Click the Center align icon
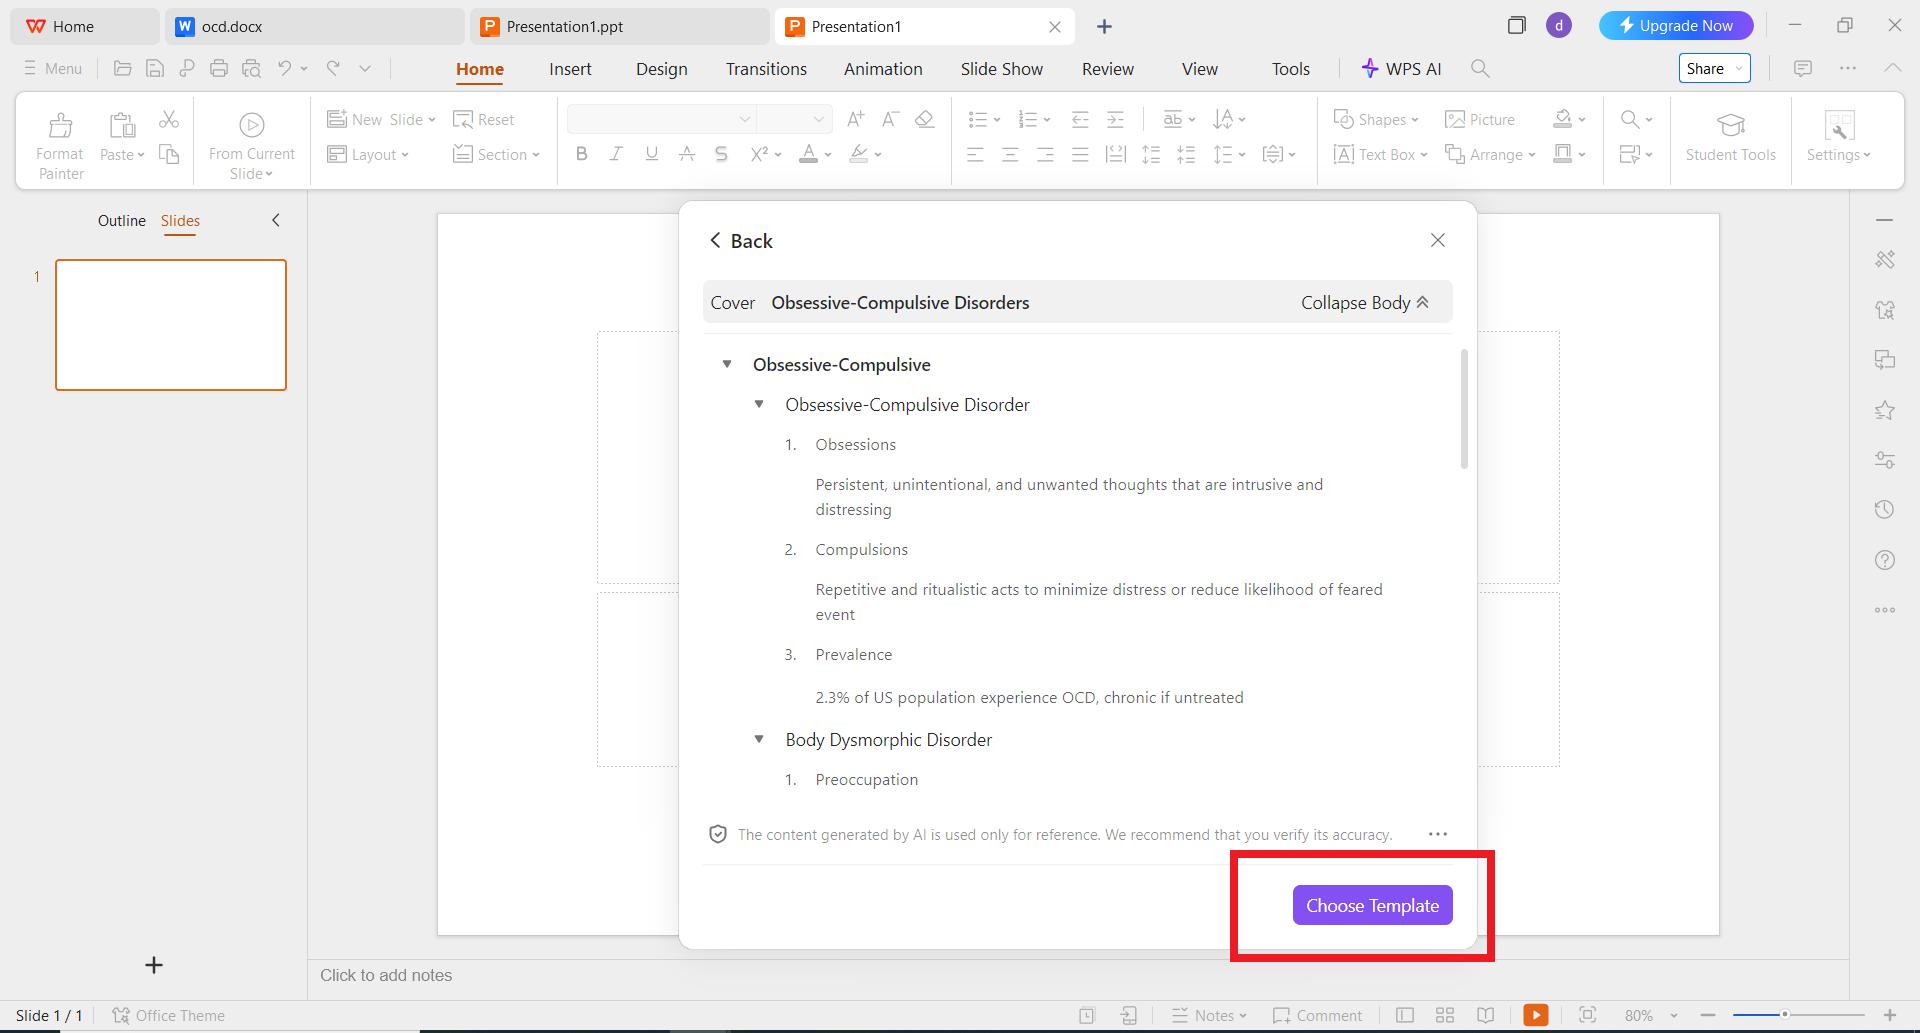This screenshot has height=1033, width=1920. pos(1010,154)
